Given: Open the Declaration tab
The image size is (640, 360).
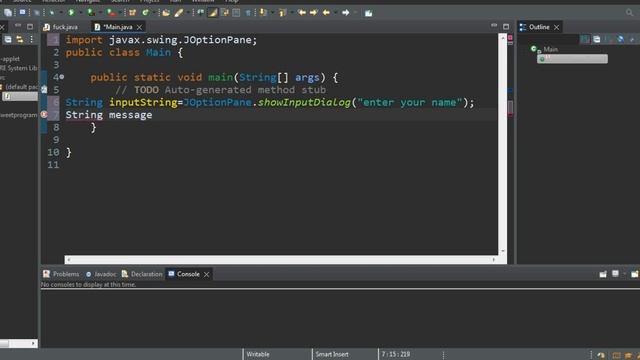Looking at the screenshot, I should (x=142, y=274).
